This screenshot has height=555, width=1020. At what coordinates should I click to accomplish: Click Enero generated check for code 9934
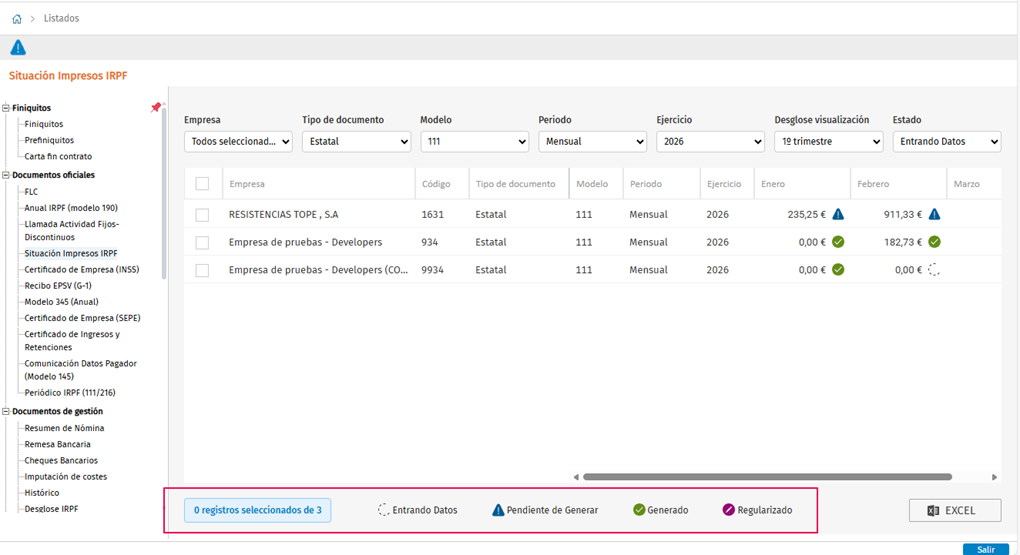pos(839,269)
